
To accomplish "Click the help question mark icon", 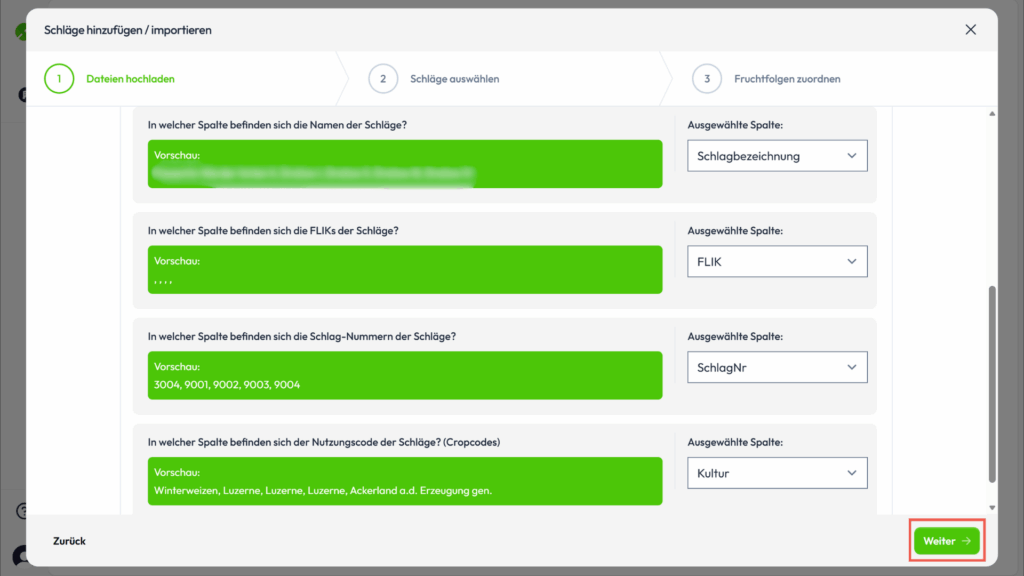I will (20, 511).
